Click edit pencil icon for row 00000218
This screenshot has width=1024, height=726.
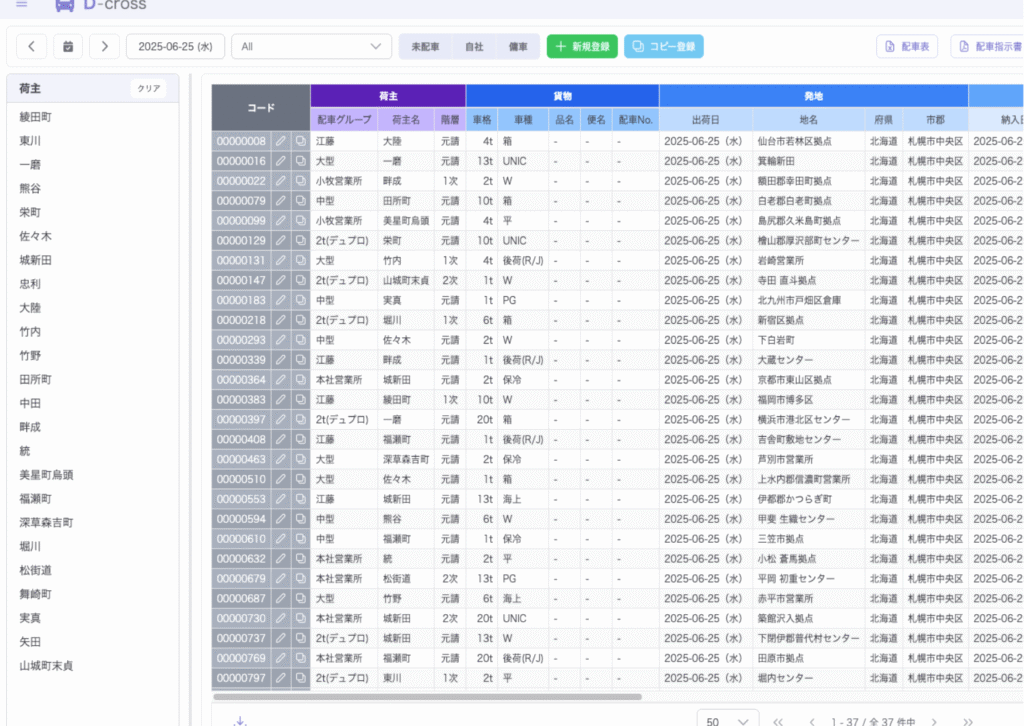pyautogui.click(x=281, y=320)
